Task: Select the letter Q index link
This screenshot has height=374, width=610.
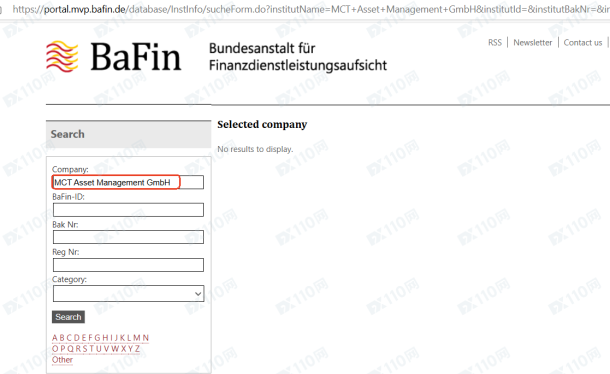Action: click(x=70, y=349)
